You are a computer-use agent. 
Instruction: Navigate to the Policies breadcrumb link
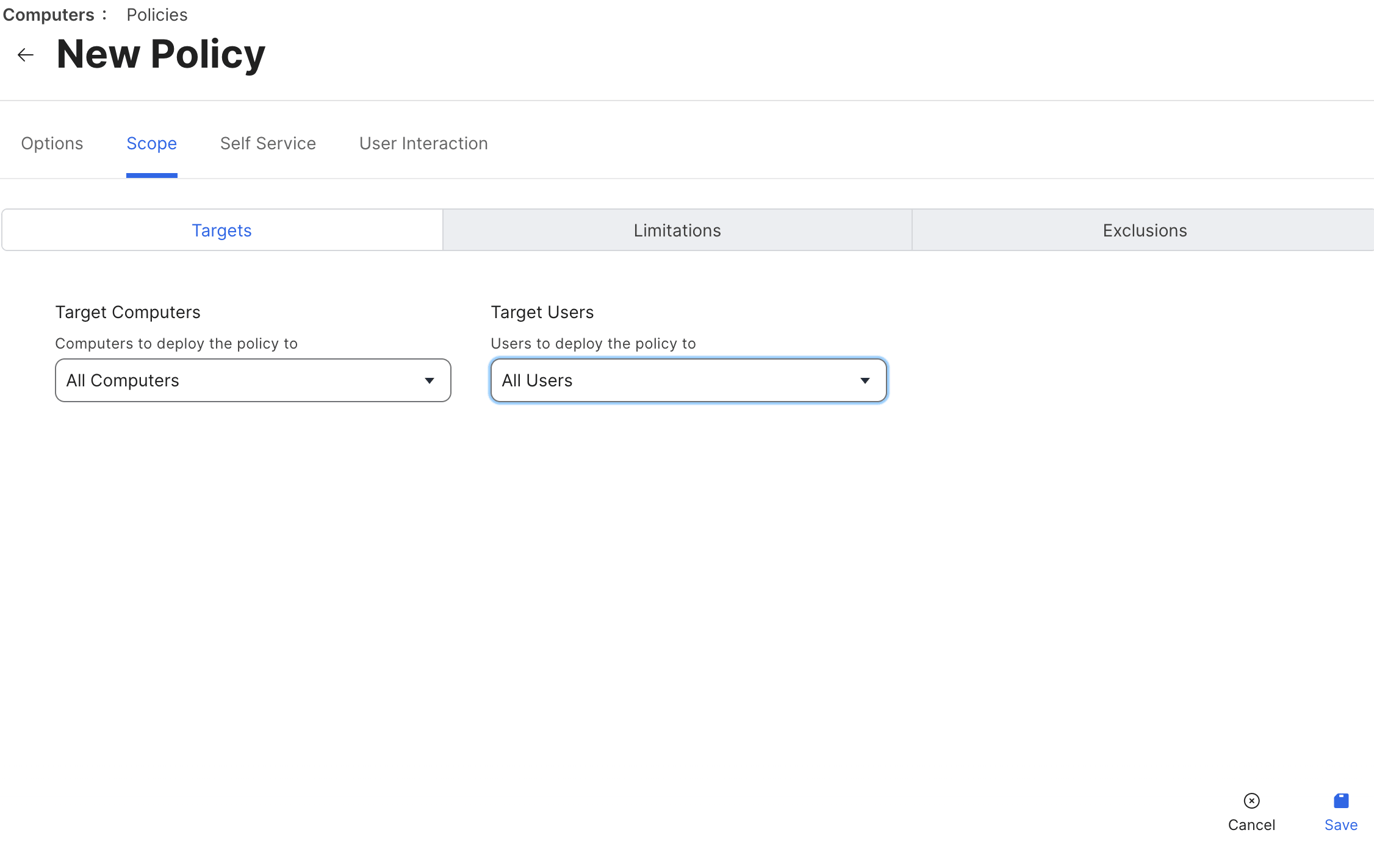[157, 15]
